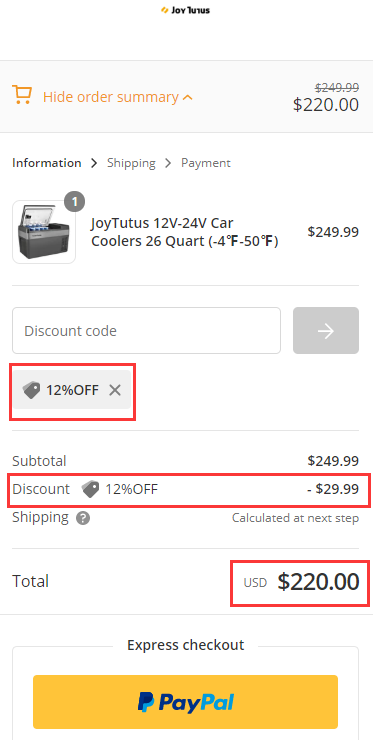Click the JoyTutus logo at top
Image resolution: width=373 pixels, height=740 pixels.
point(186,10)
